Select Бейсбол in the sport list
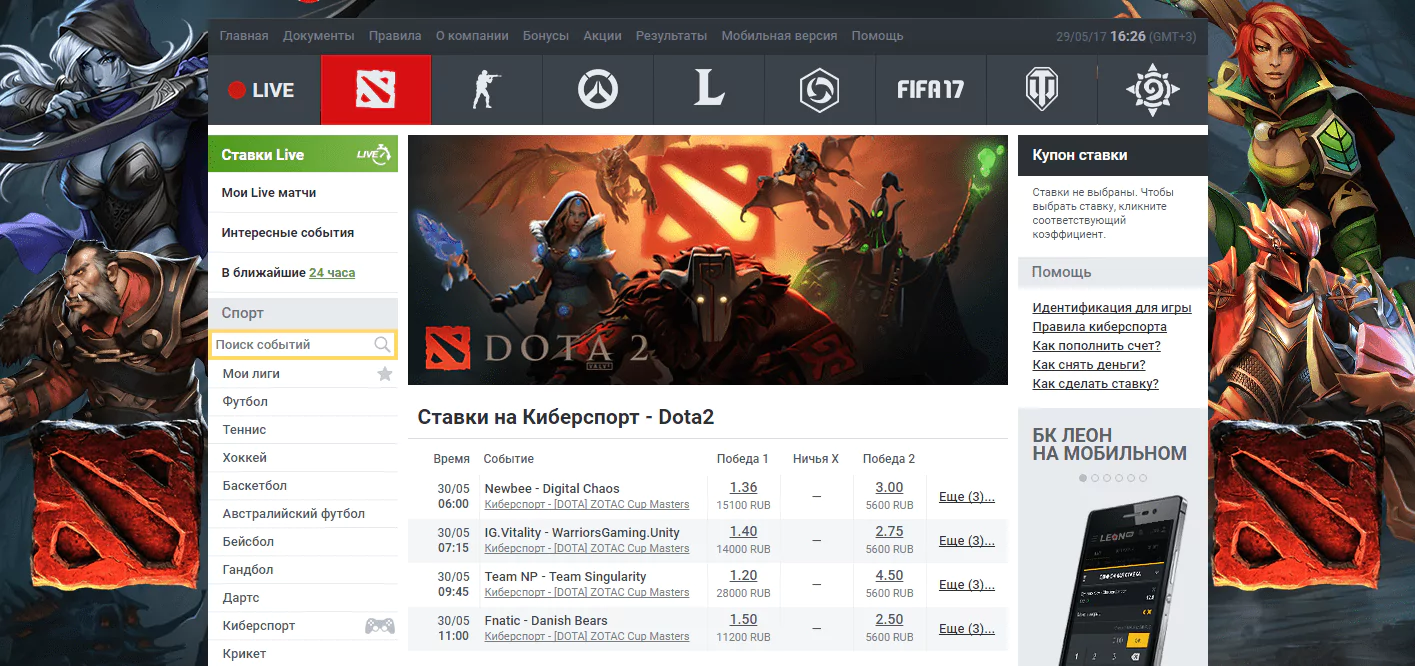 click(248, 541)
